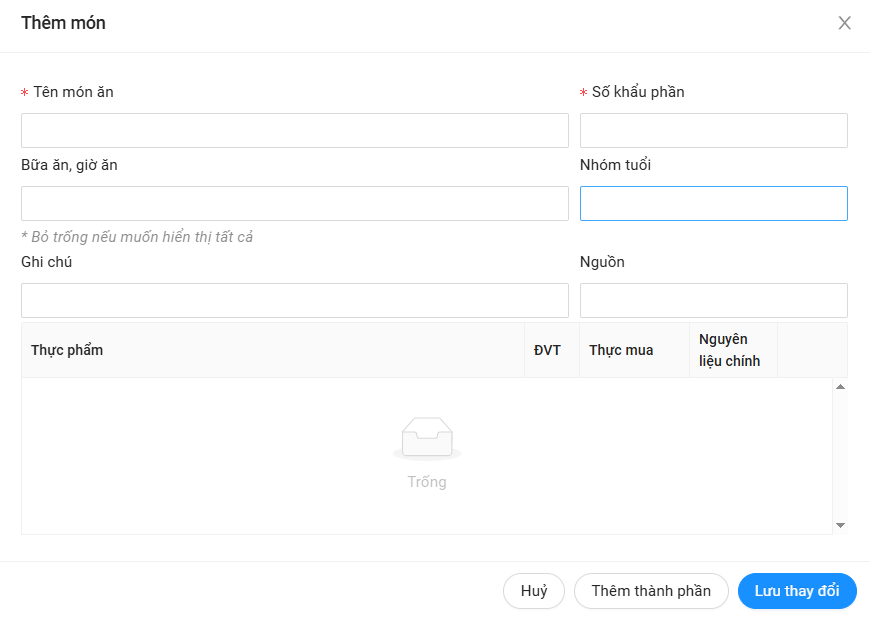This screenshot has height=618, width=870.
Task: Click the Thực phẩm column header
Action: [x=67, y=350]
